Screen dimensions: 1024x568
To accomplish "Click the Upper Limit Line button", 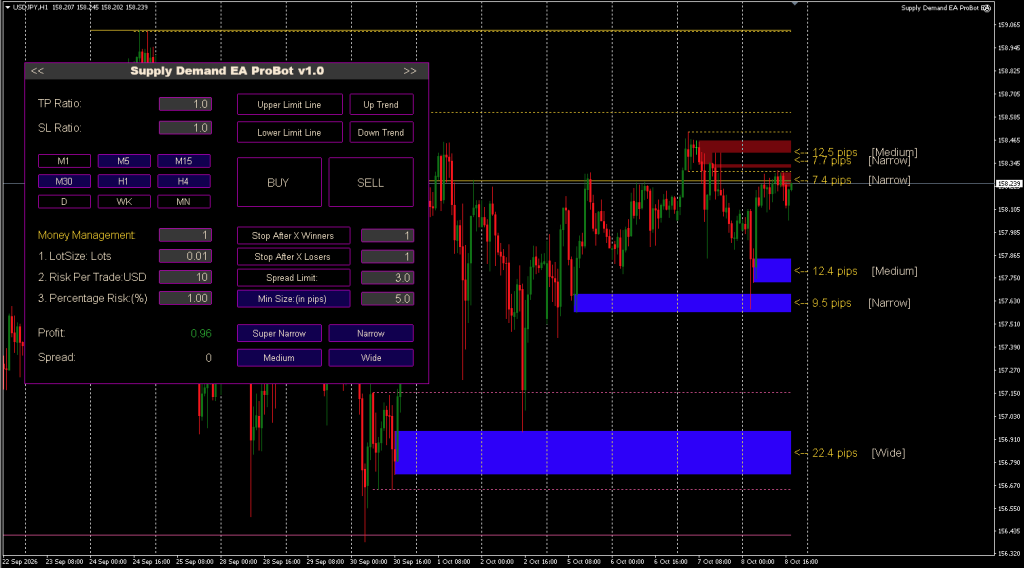I will click(x=289, y=104).
